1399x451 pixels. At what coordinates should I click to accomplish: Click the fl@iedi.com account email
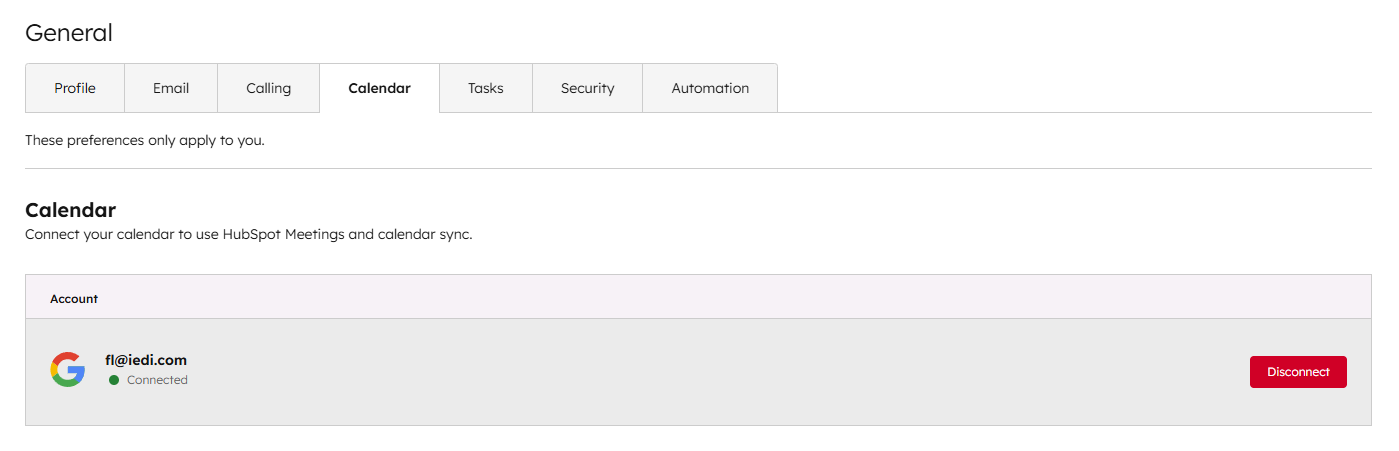(146, 360)
